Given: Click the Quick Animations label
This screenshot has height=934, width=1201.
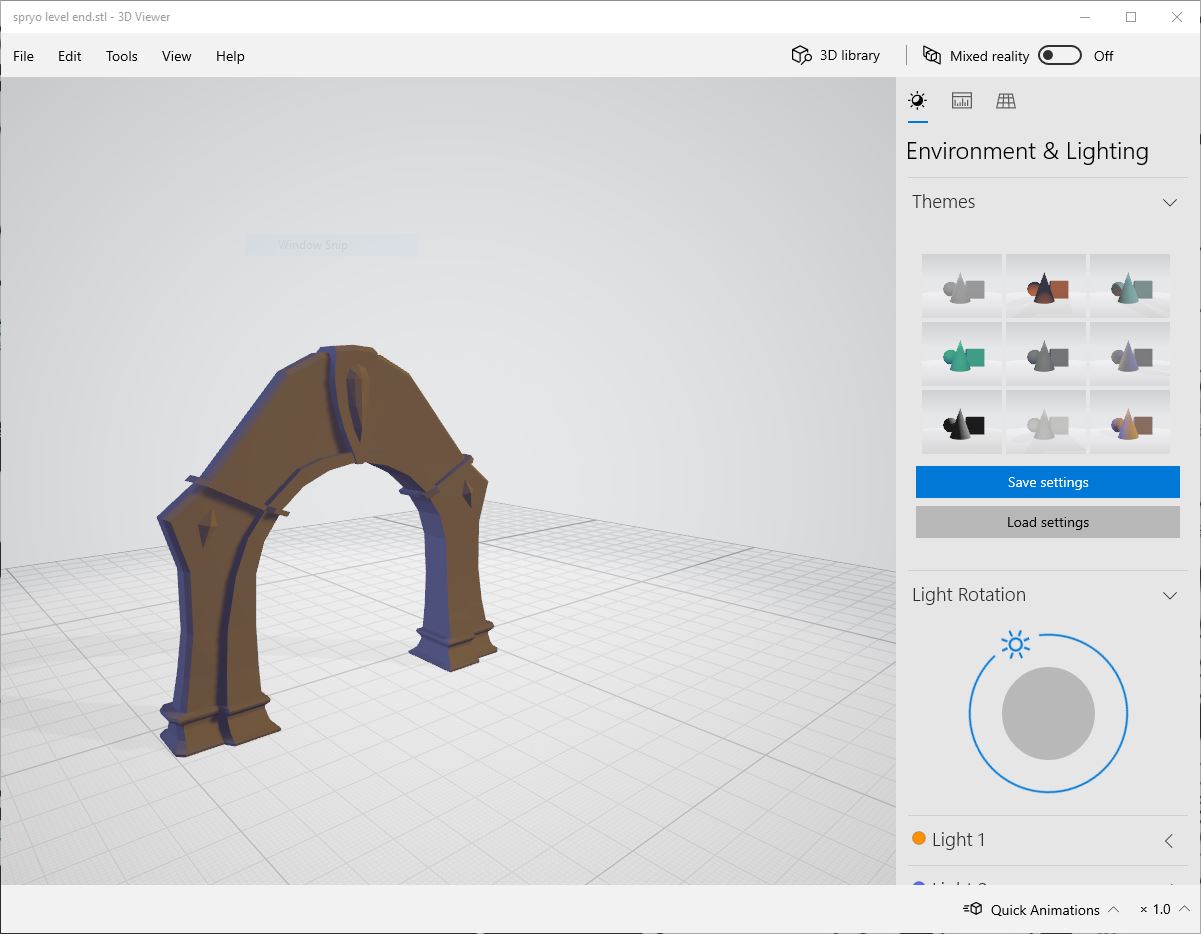Looking at the screenshot, I should (x=1045, y=910).
